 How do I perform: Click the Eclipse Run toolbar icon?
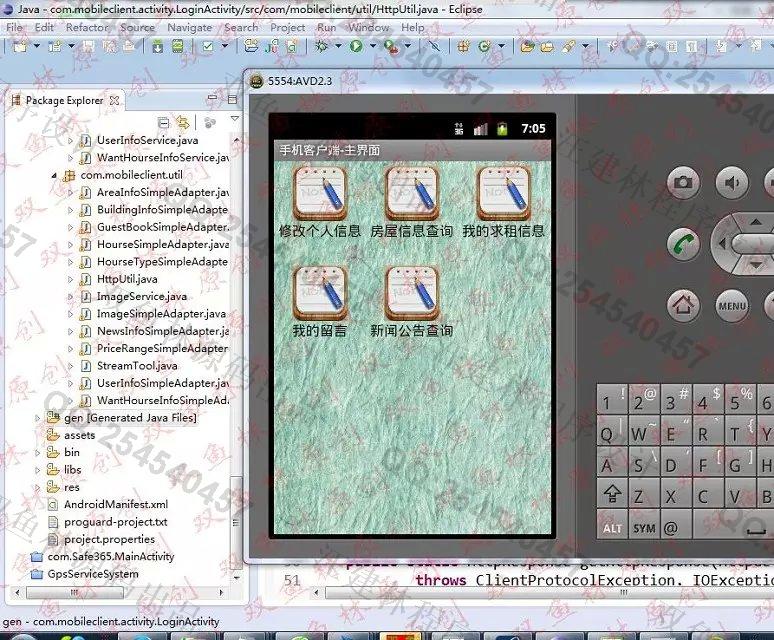356,46
